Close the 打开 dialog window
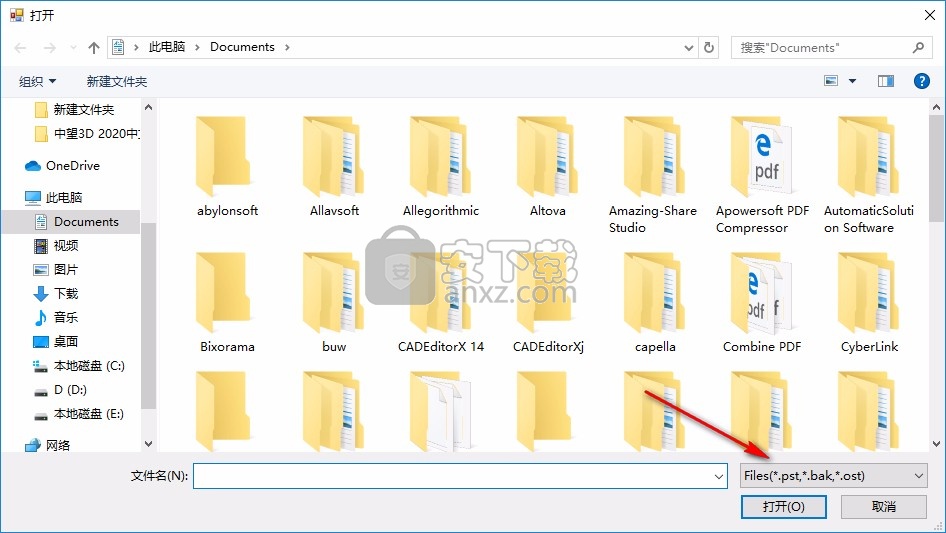Image resolution: width=946 pixels, height=533 pixels. pos(930,14)
